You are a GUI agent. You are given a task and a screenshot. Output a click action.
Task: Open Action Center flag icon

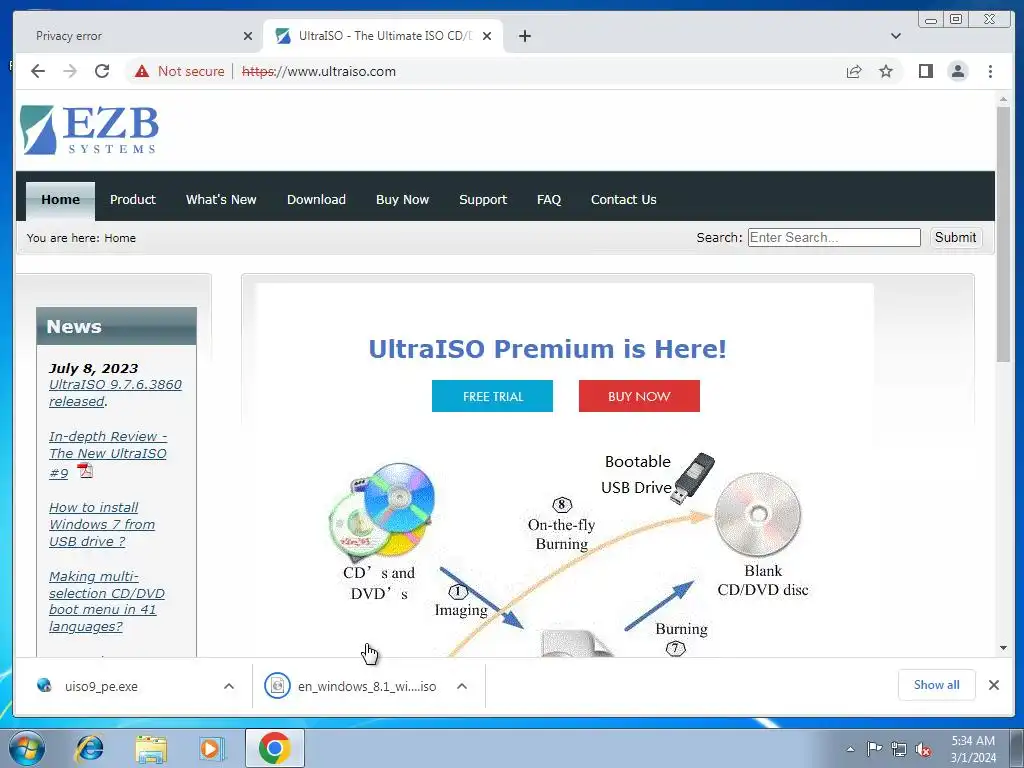click(x=874, y=749)
